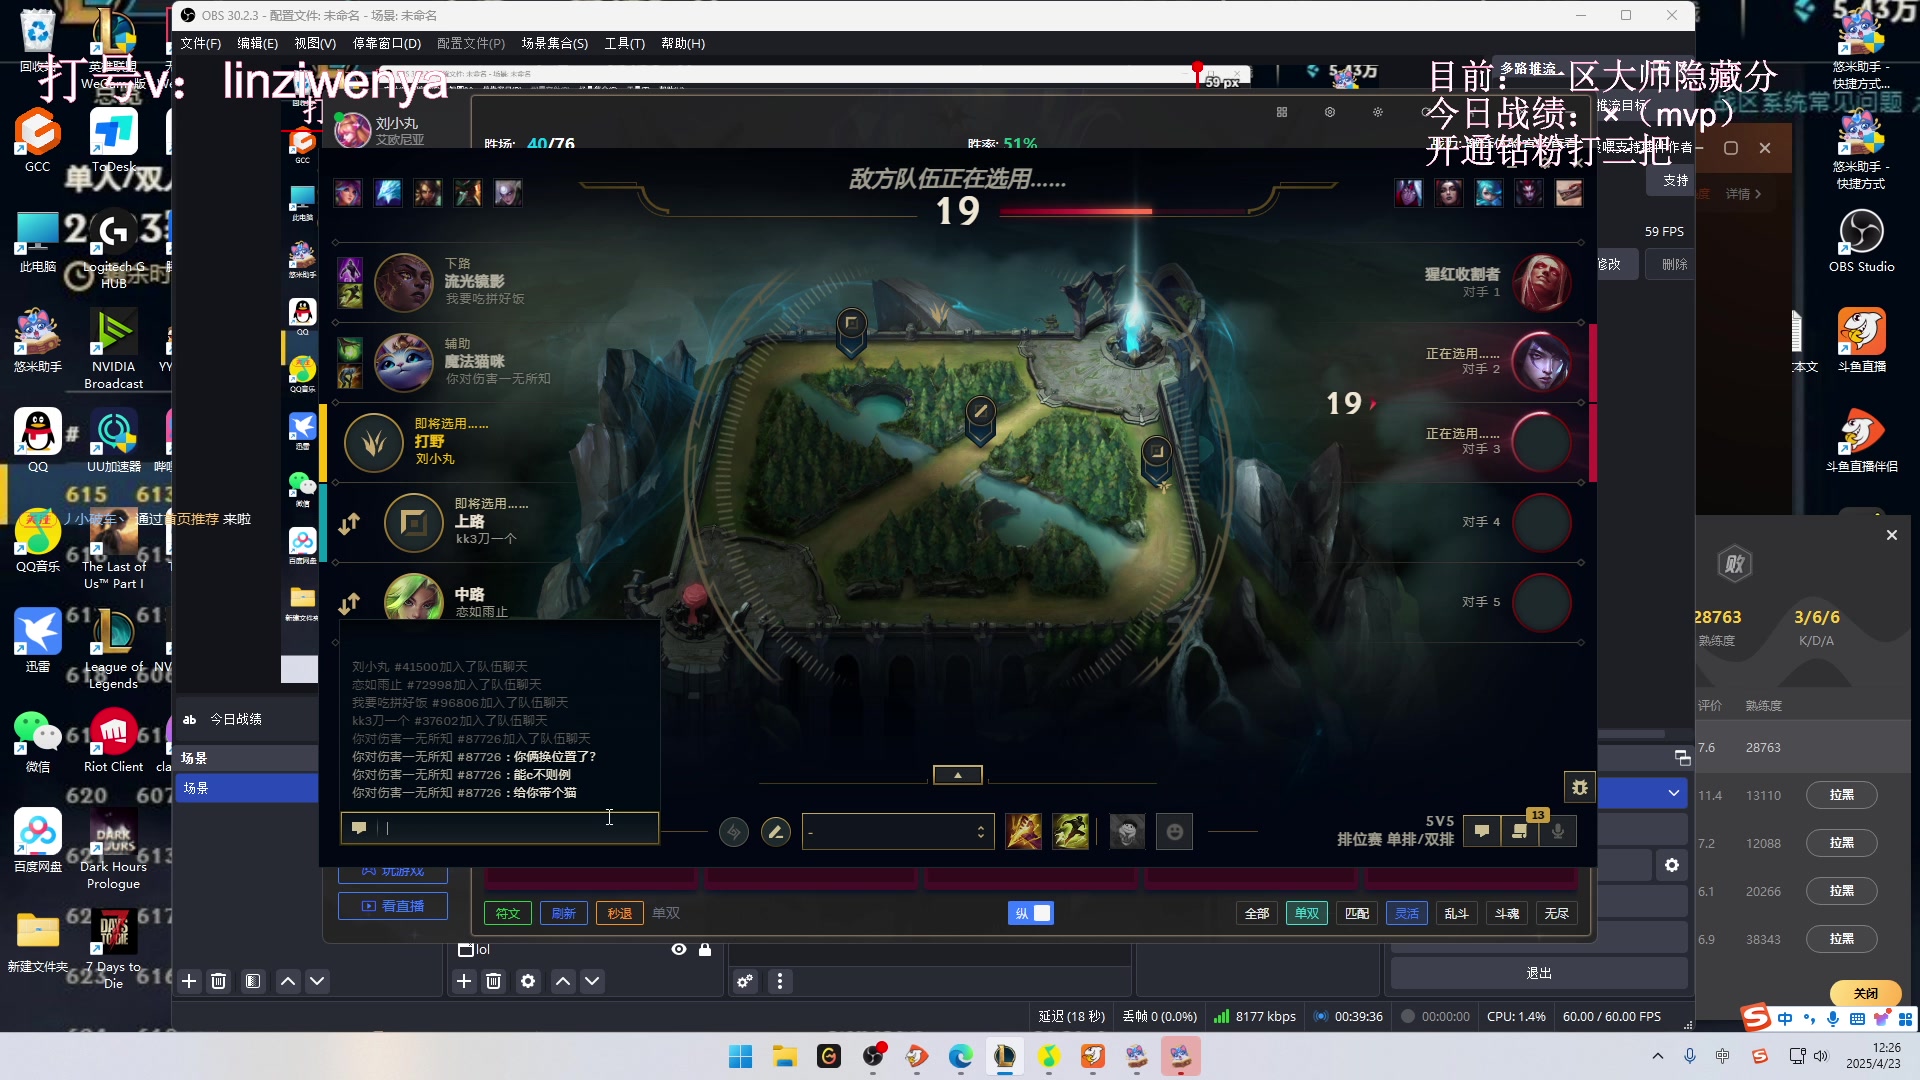Image resolution: width=1920 pixels, height=1080 pixels.
Task: Move source up in Sources toolbar
Action: [x=563, y=981]
